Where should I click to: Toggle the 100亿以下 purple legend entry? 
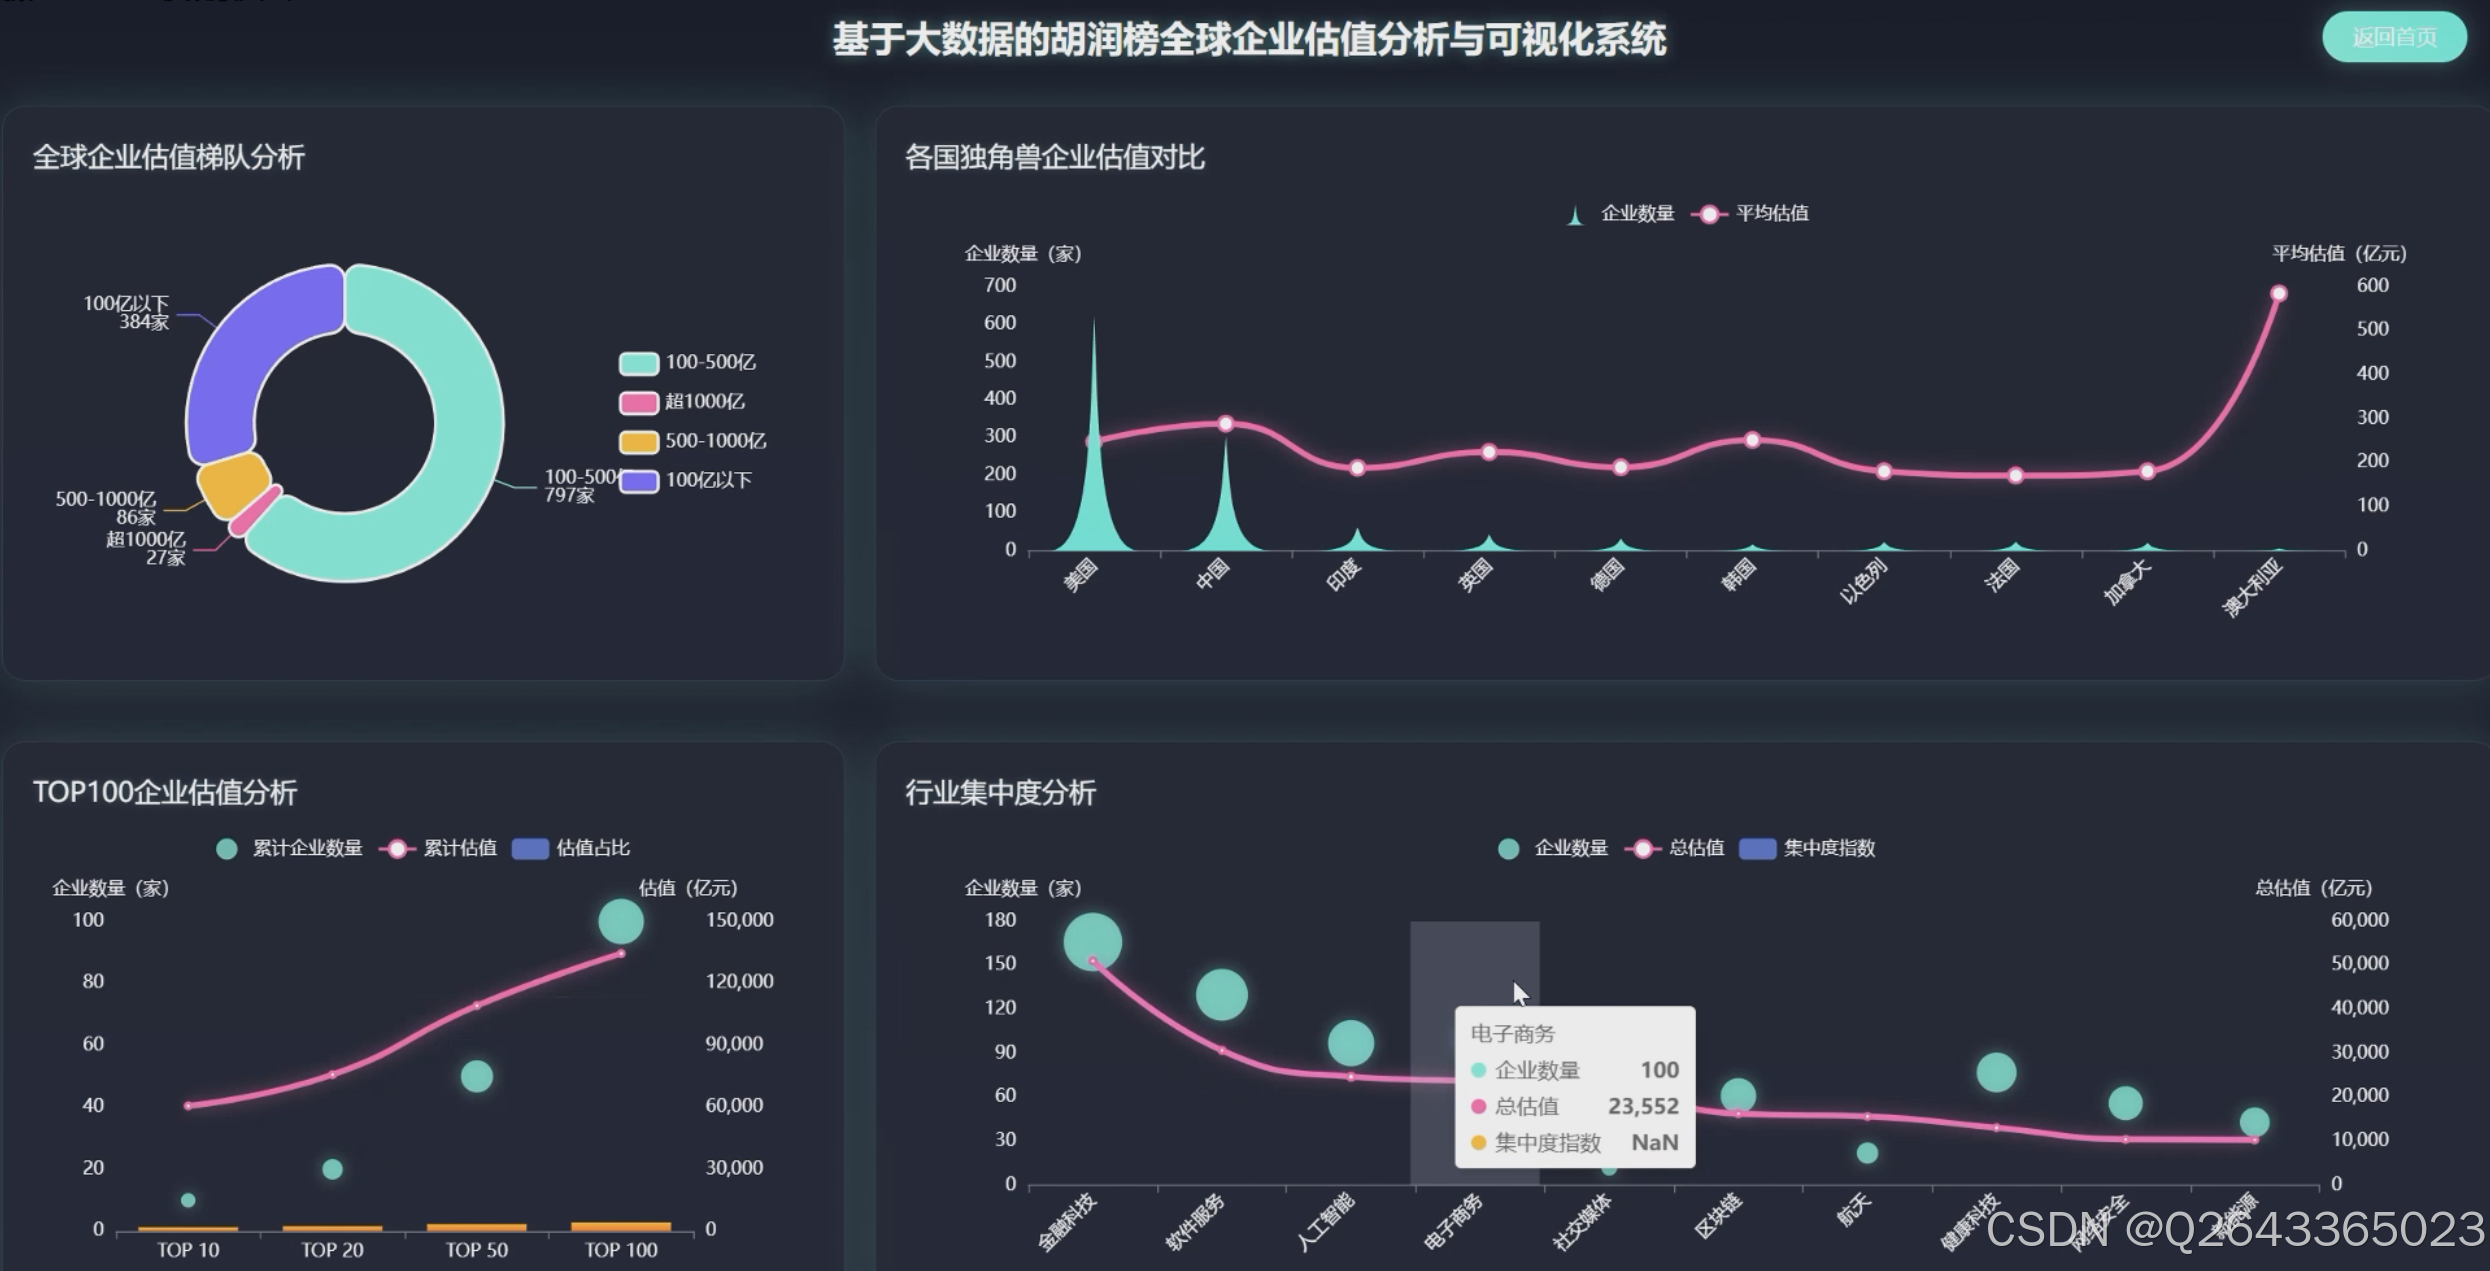tap(639, 481)
